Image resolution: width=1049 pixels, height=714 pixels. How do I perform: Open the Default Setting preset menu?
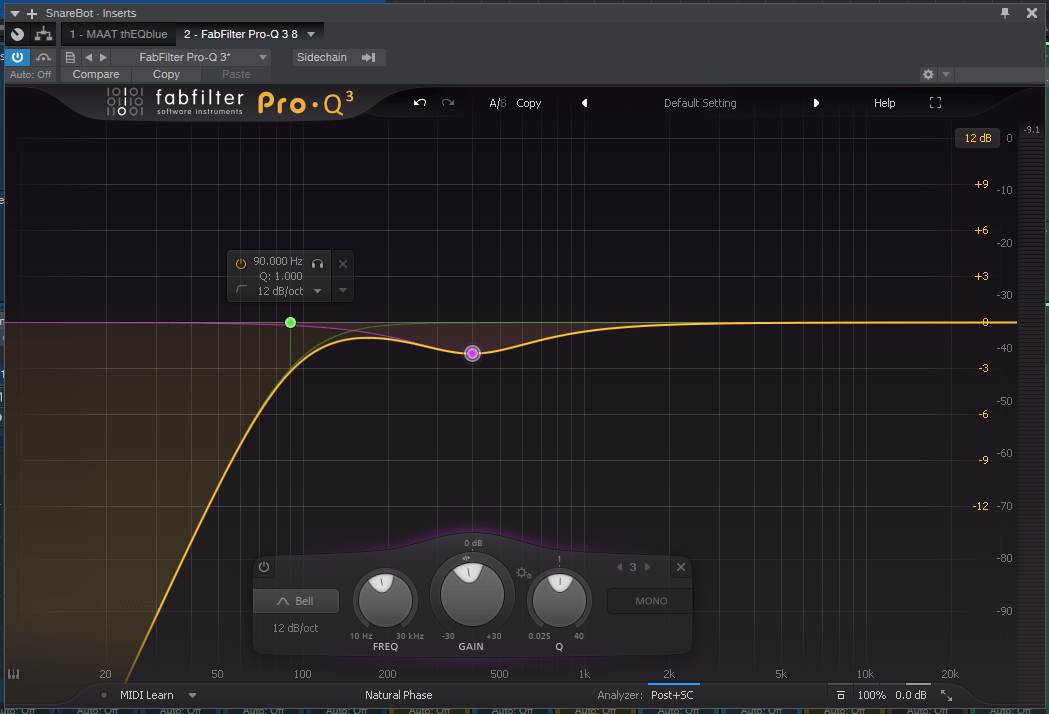pyautogui.click(x=700, y=102)
